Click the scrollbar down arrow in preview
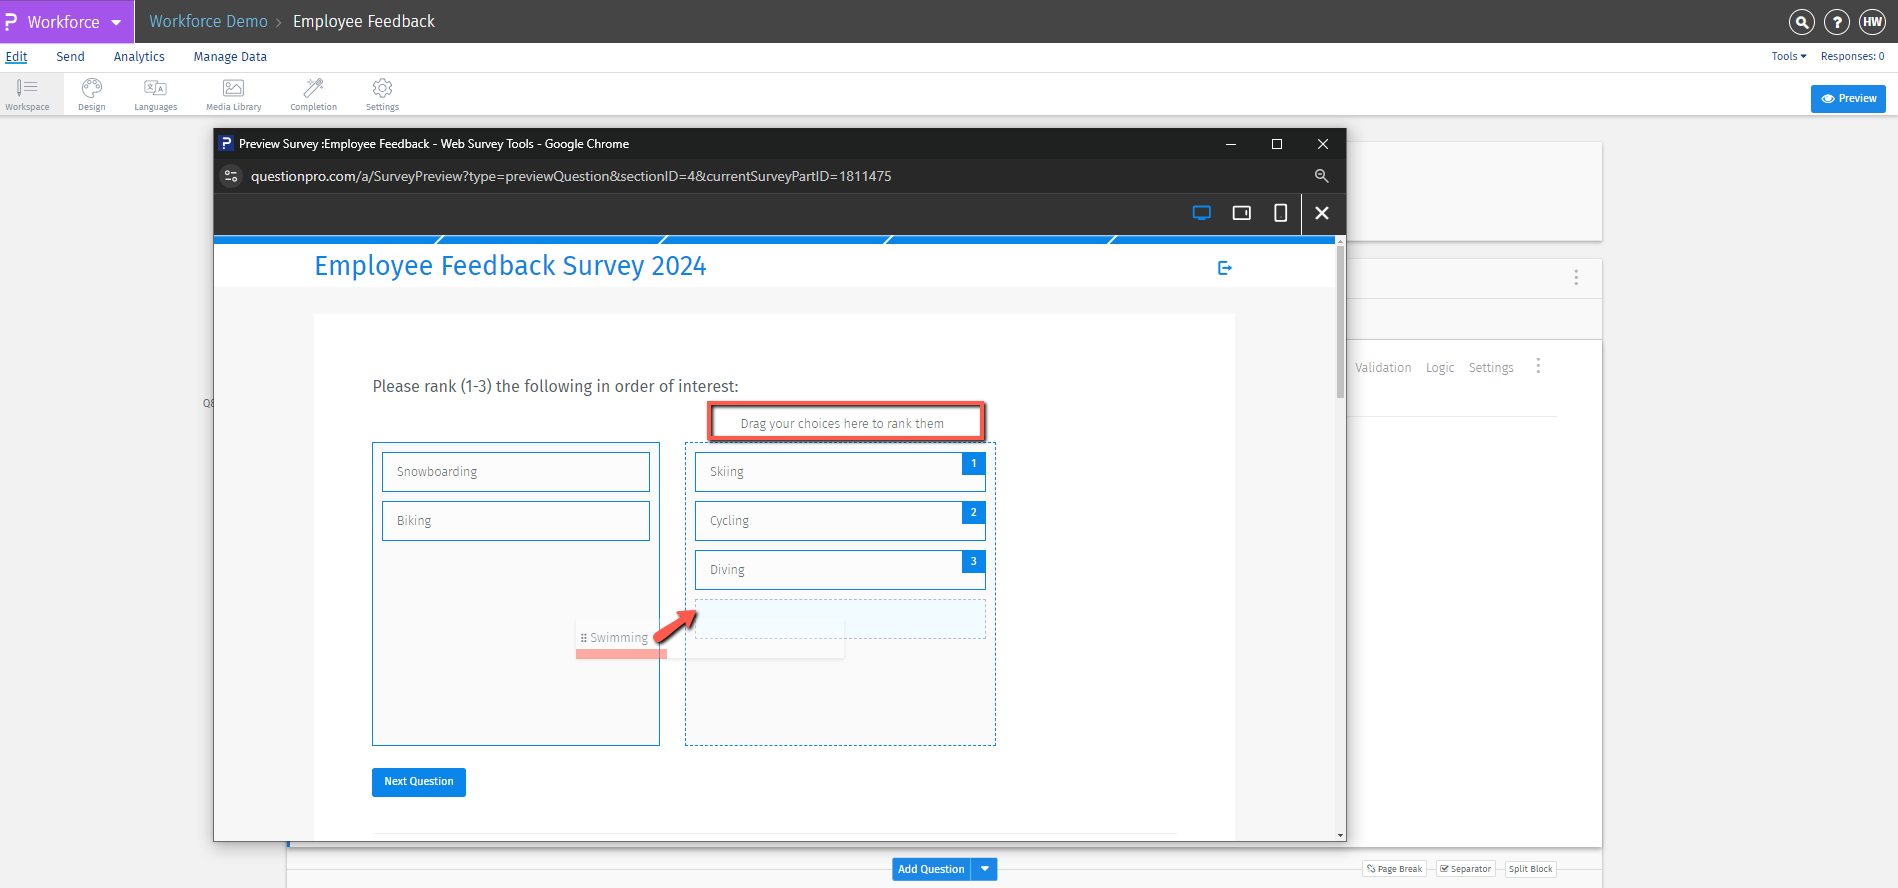1898x888 pixels. [x=1340, y=835]
